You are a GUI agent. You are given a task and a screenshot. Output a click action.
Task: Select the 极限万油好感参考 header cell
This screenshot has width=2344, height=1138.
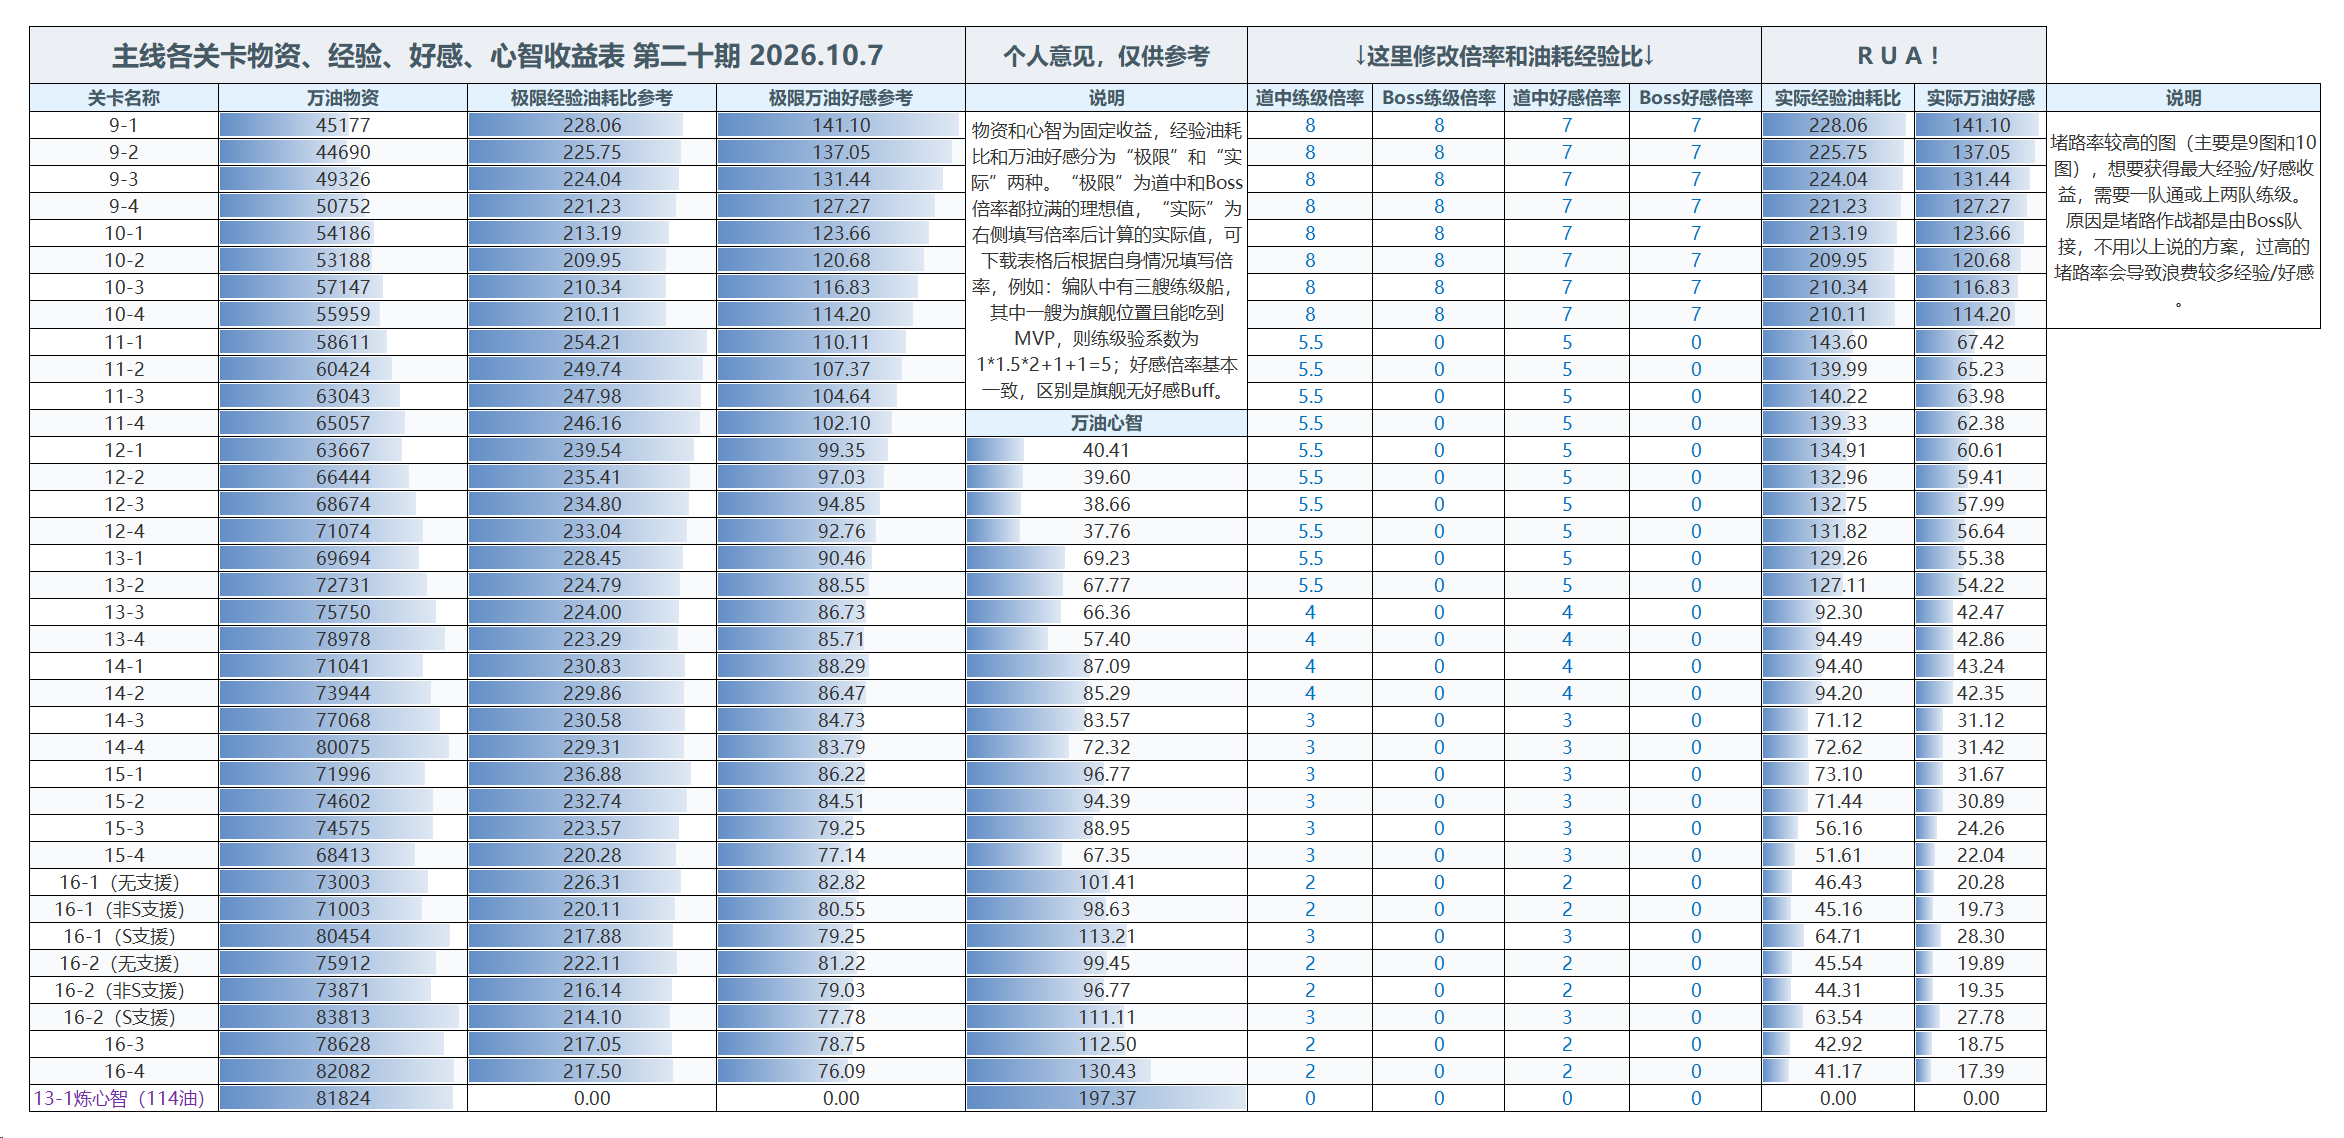pyautogui.click(x=841, y=98)
